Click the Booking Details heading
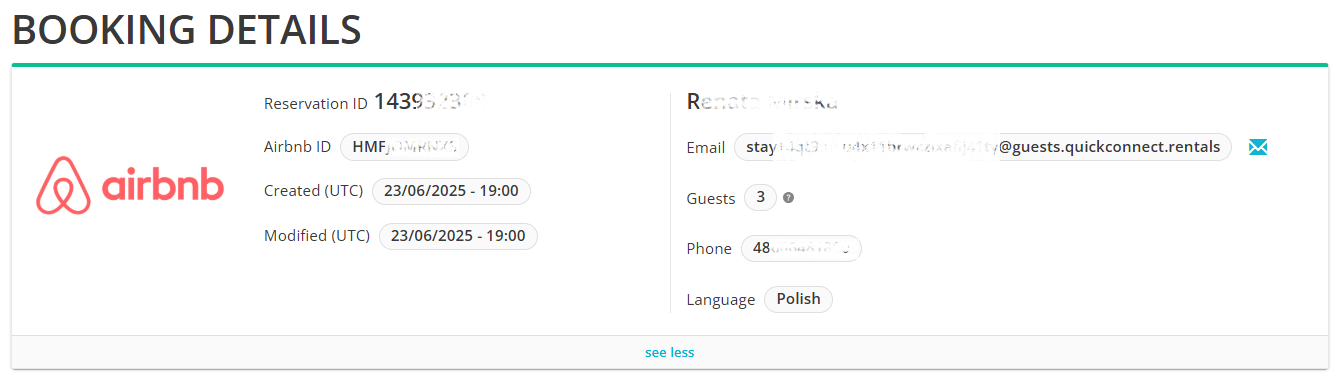This screenshot has height=377, width=1334. tap(186, 30)
